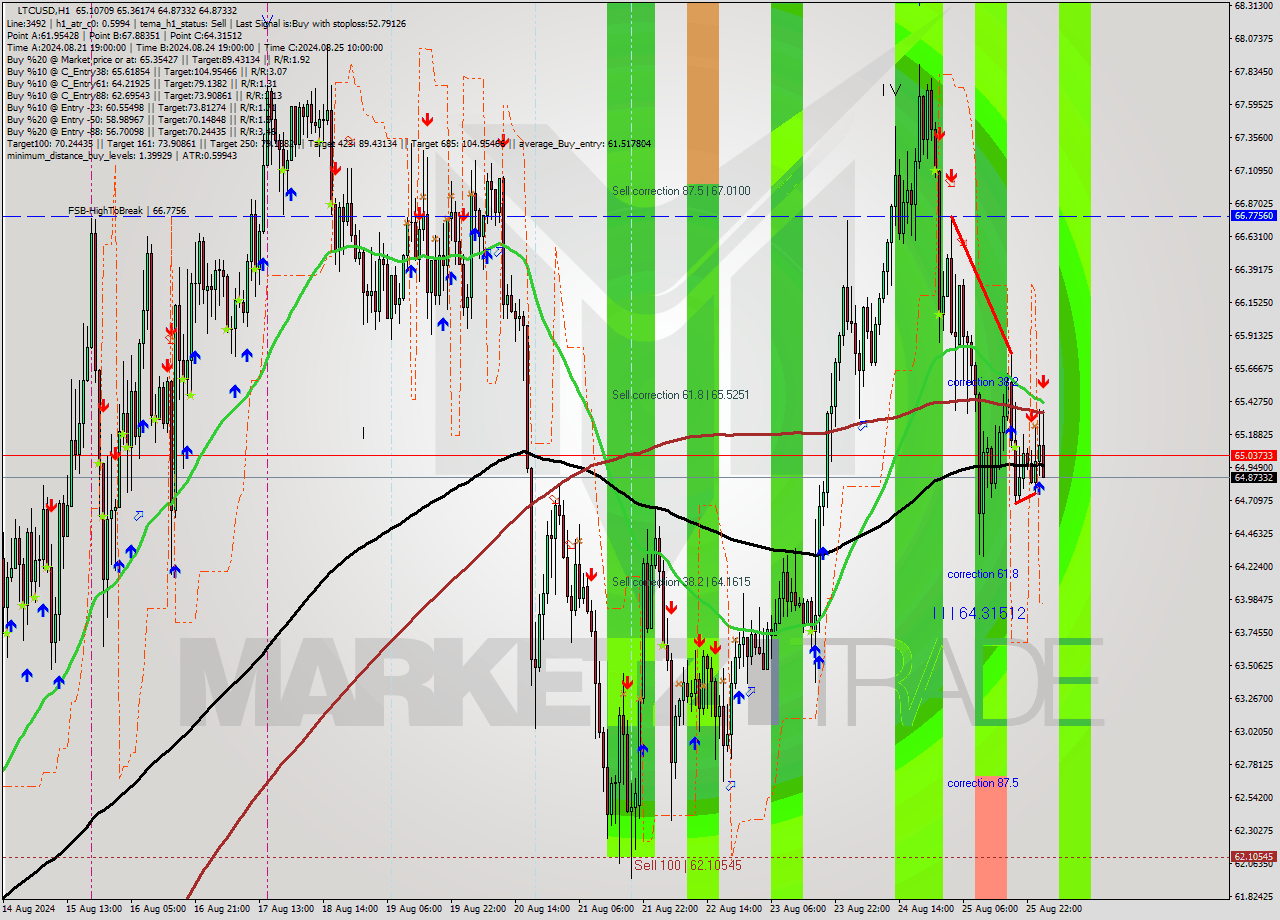Click the 25 Aug 06:00 time label
The width and height of the screenshot is (1280, 920).
(991, 909)
